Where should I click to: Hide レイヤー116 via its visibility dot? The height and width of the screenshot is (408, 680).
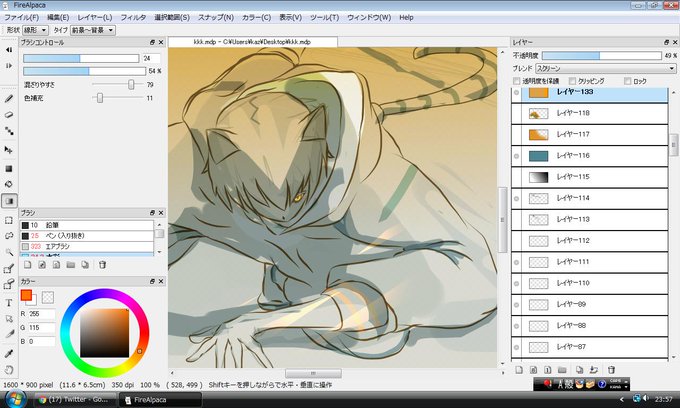517,156
